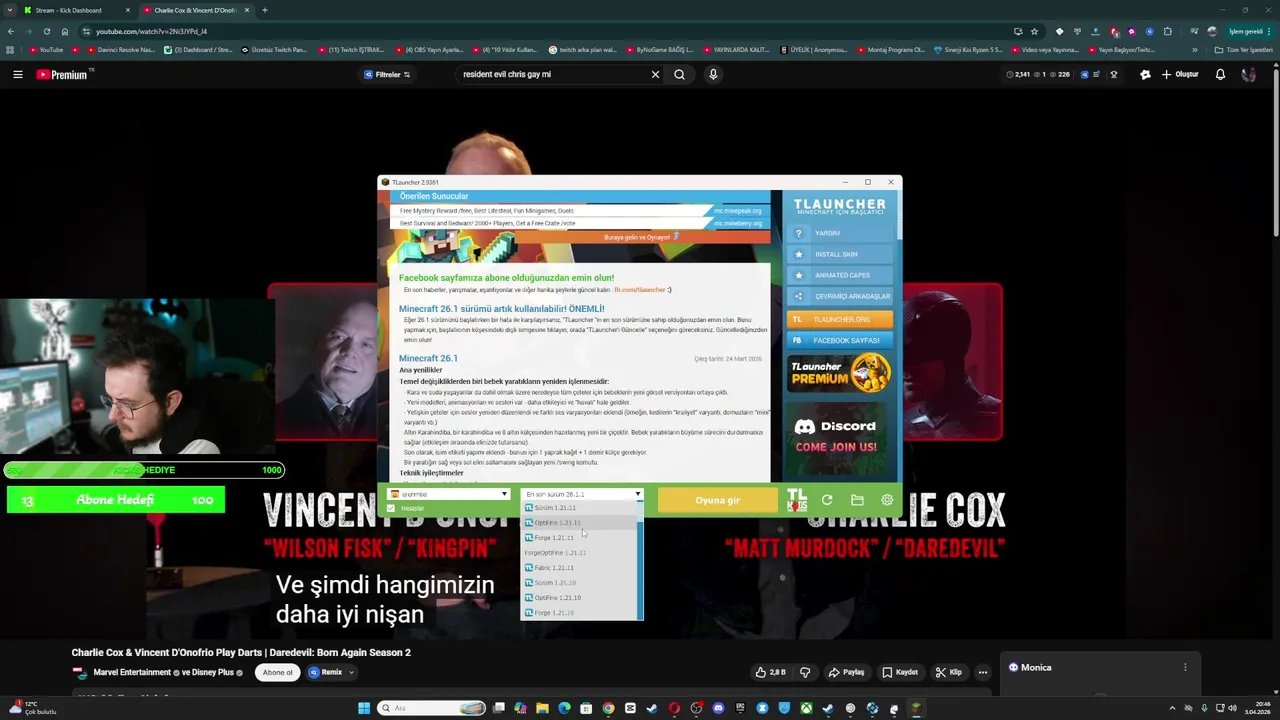Select Forge 1.21.11 from version list

[x=579, y=538]
